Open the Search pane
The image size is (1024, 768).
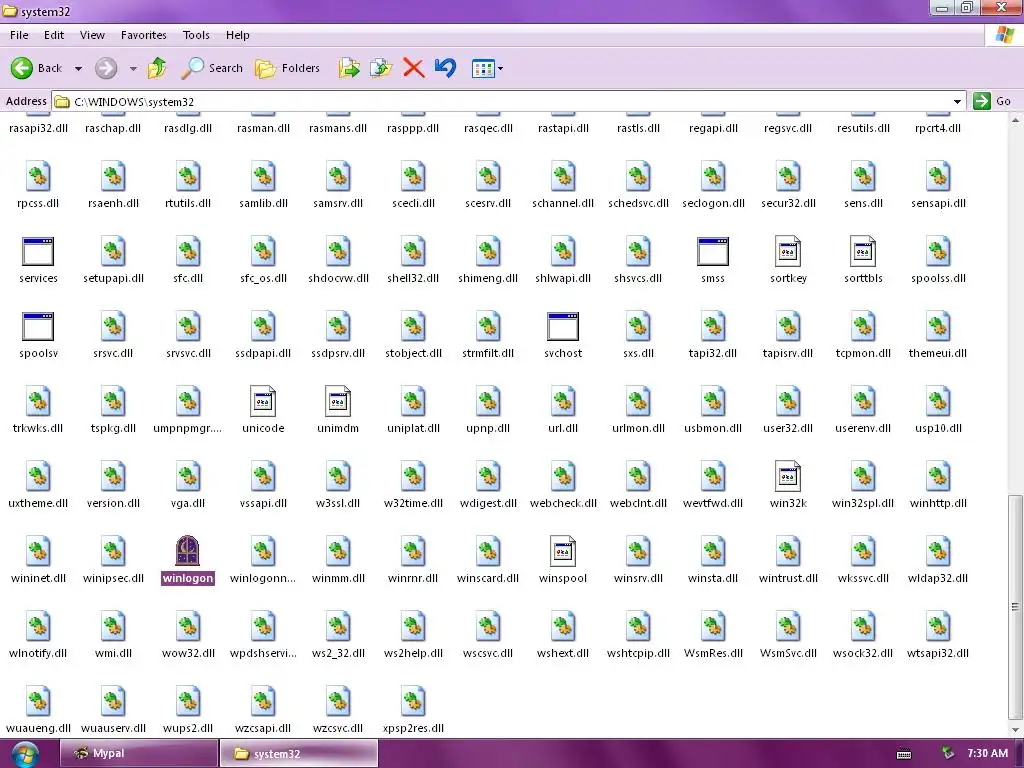(212, 68)
